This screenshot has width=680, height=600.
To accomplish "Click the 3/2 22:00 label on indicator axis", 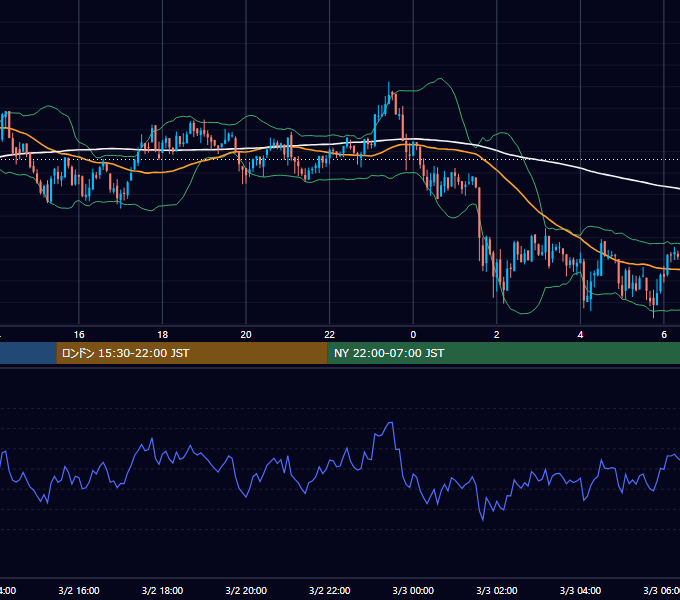I will click(330, 590).
